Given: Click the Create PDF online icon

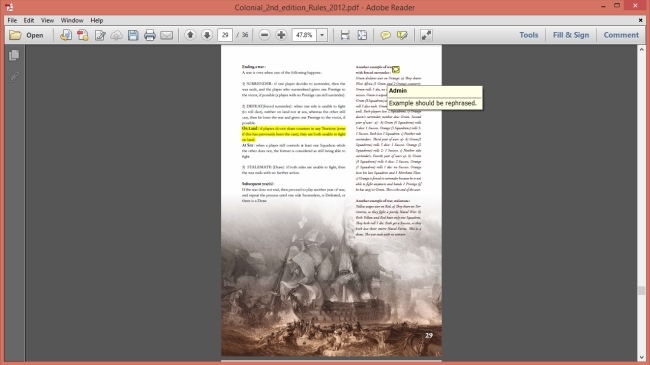Looking at the screenshot, I should pyautogui.click(x=82, y=35).
